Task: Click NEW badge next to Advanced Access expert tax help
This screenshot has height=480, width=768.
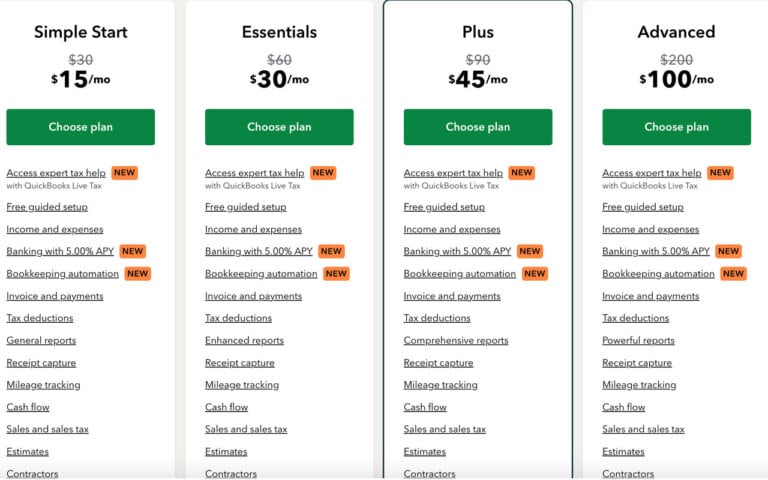Action: [720, 173]
